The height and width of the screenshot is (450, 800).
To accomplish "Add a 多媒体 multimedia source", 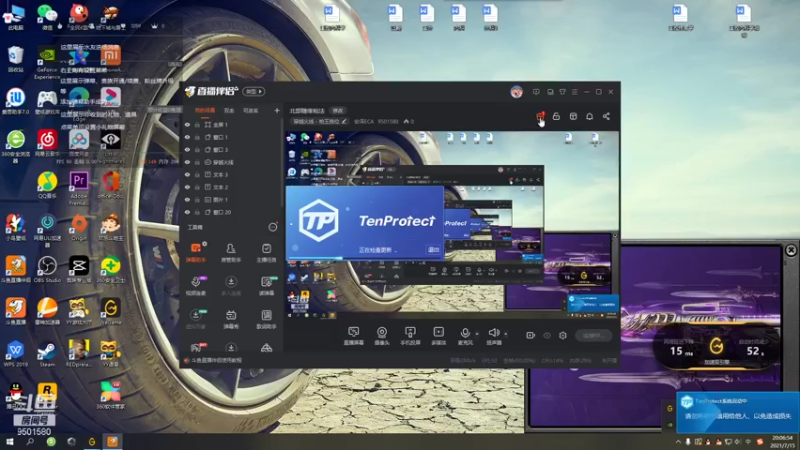I will point(438,336).
